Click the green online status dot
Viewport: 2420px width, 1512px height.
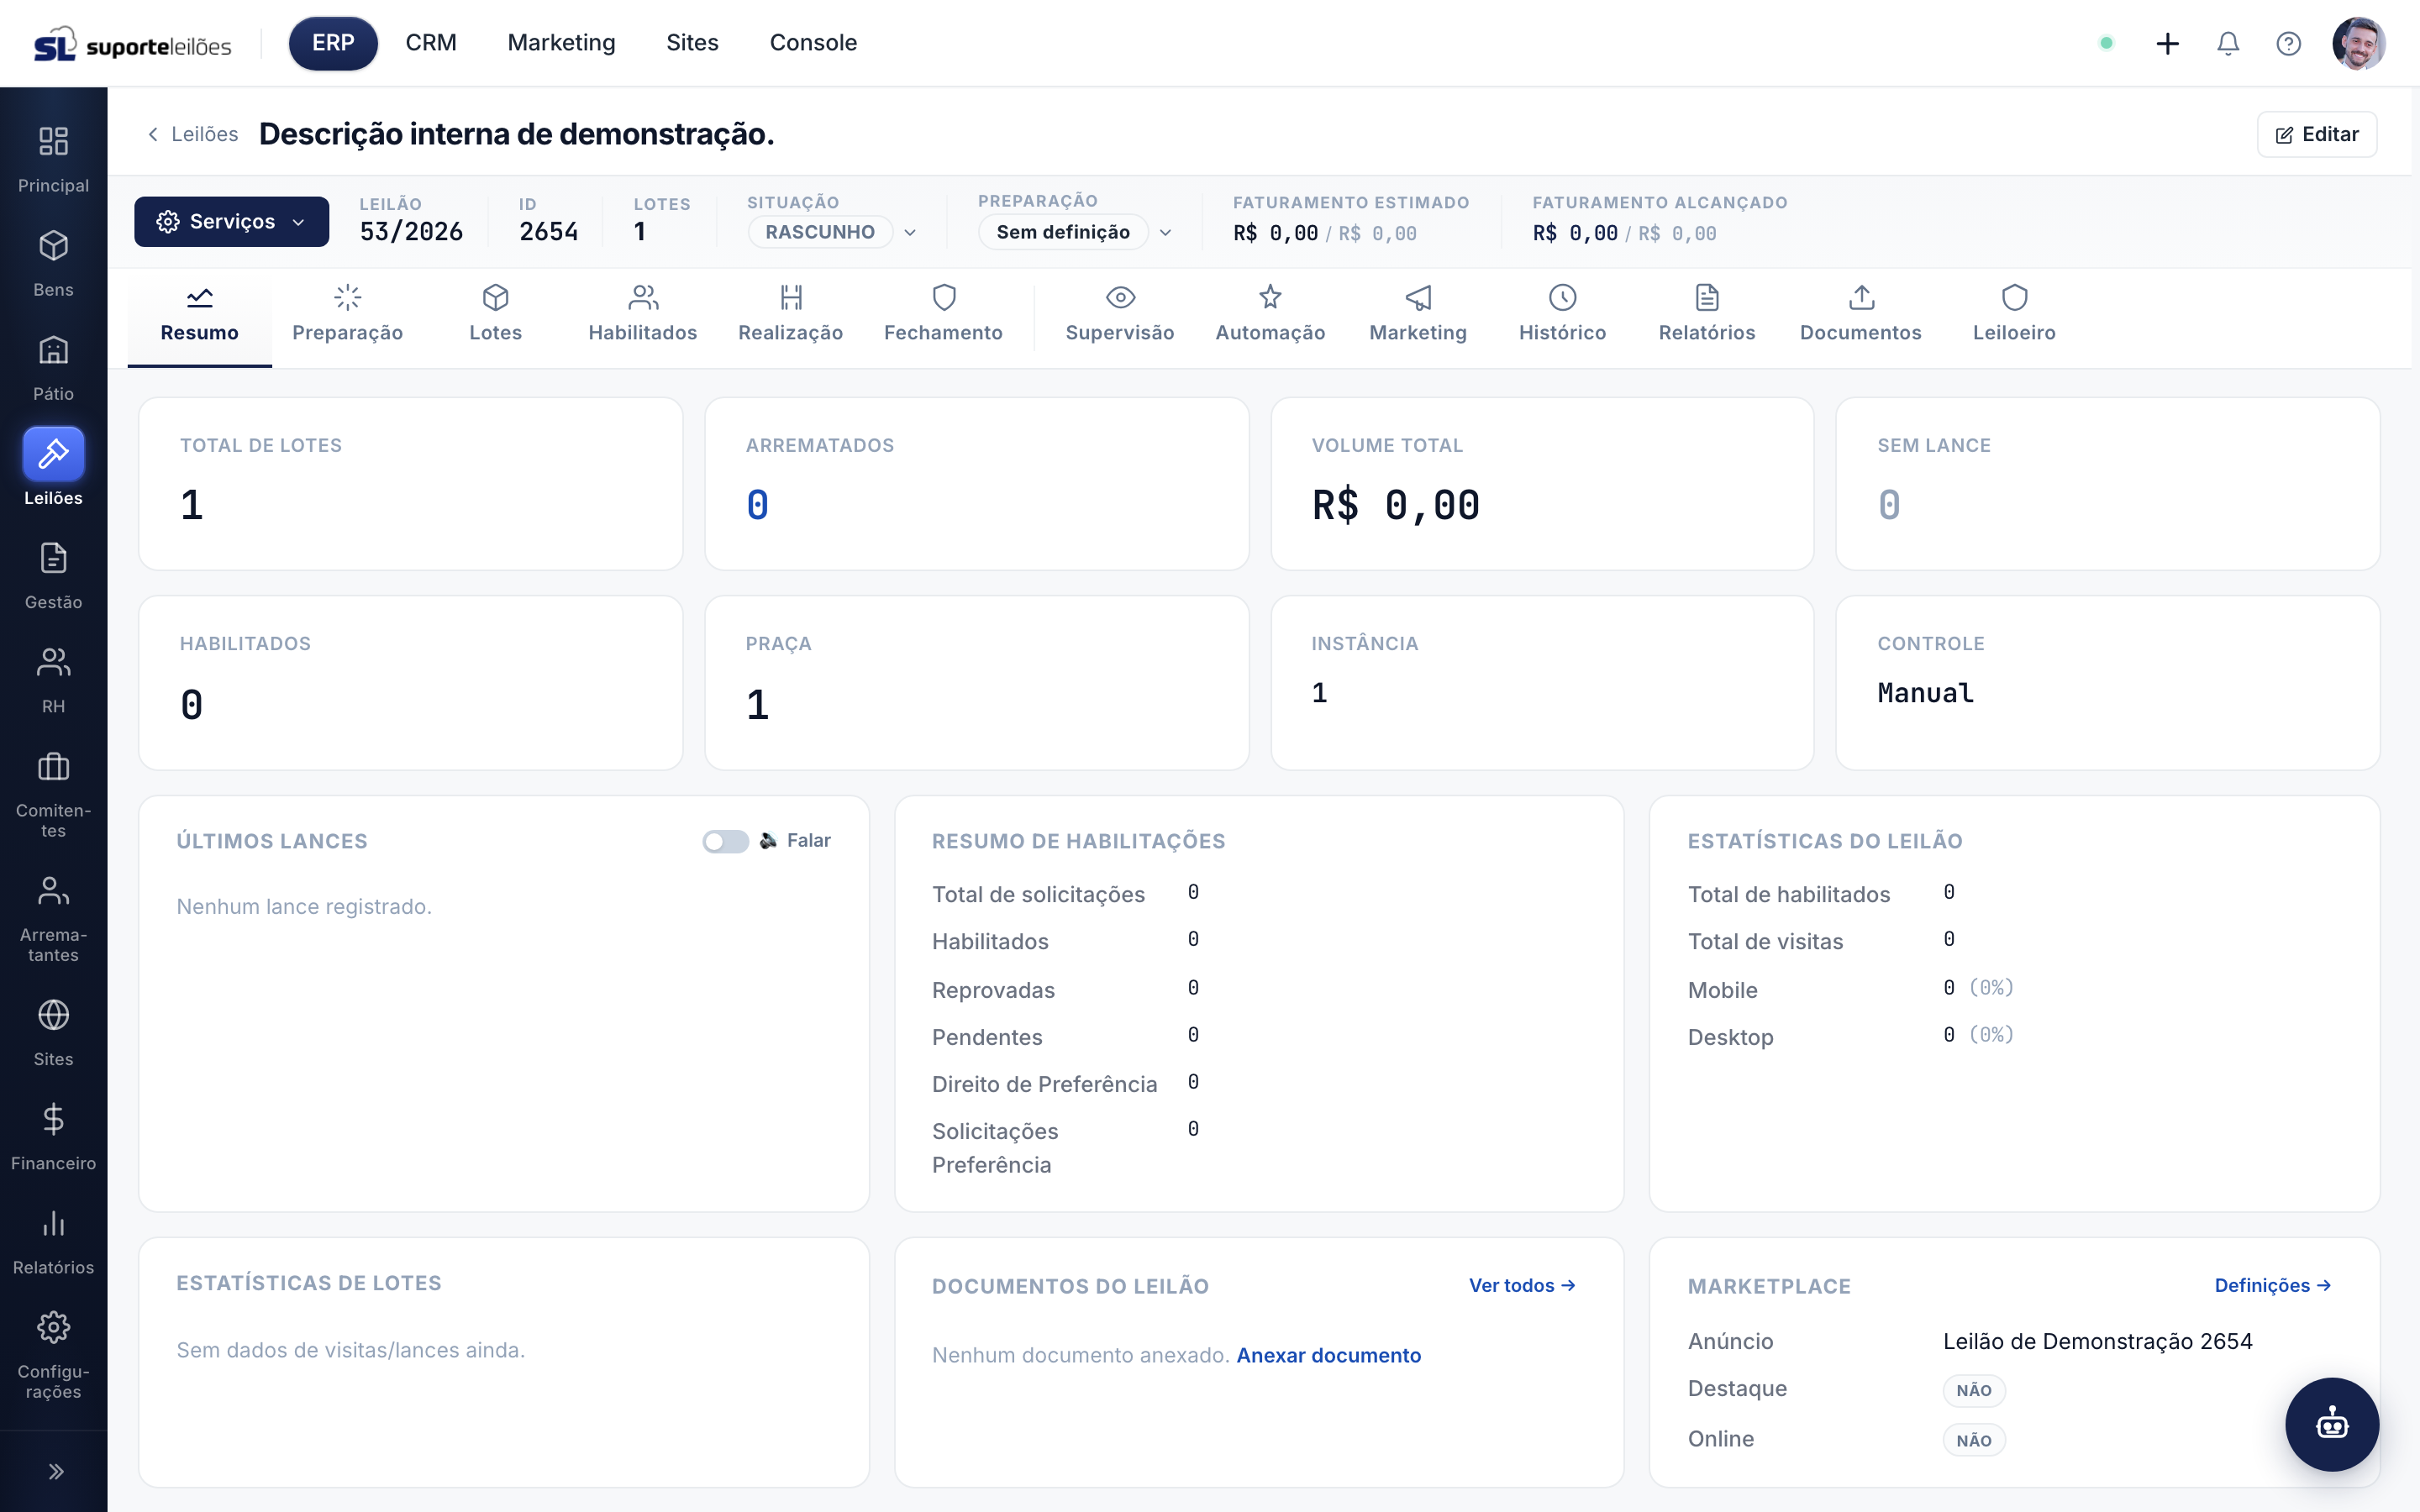tap(2106, 43)
